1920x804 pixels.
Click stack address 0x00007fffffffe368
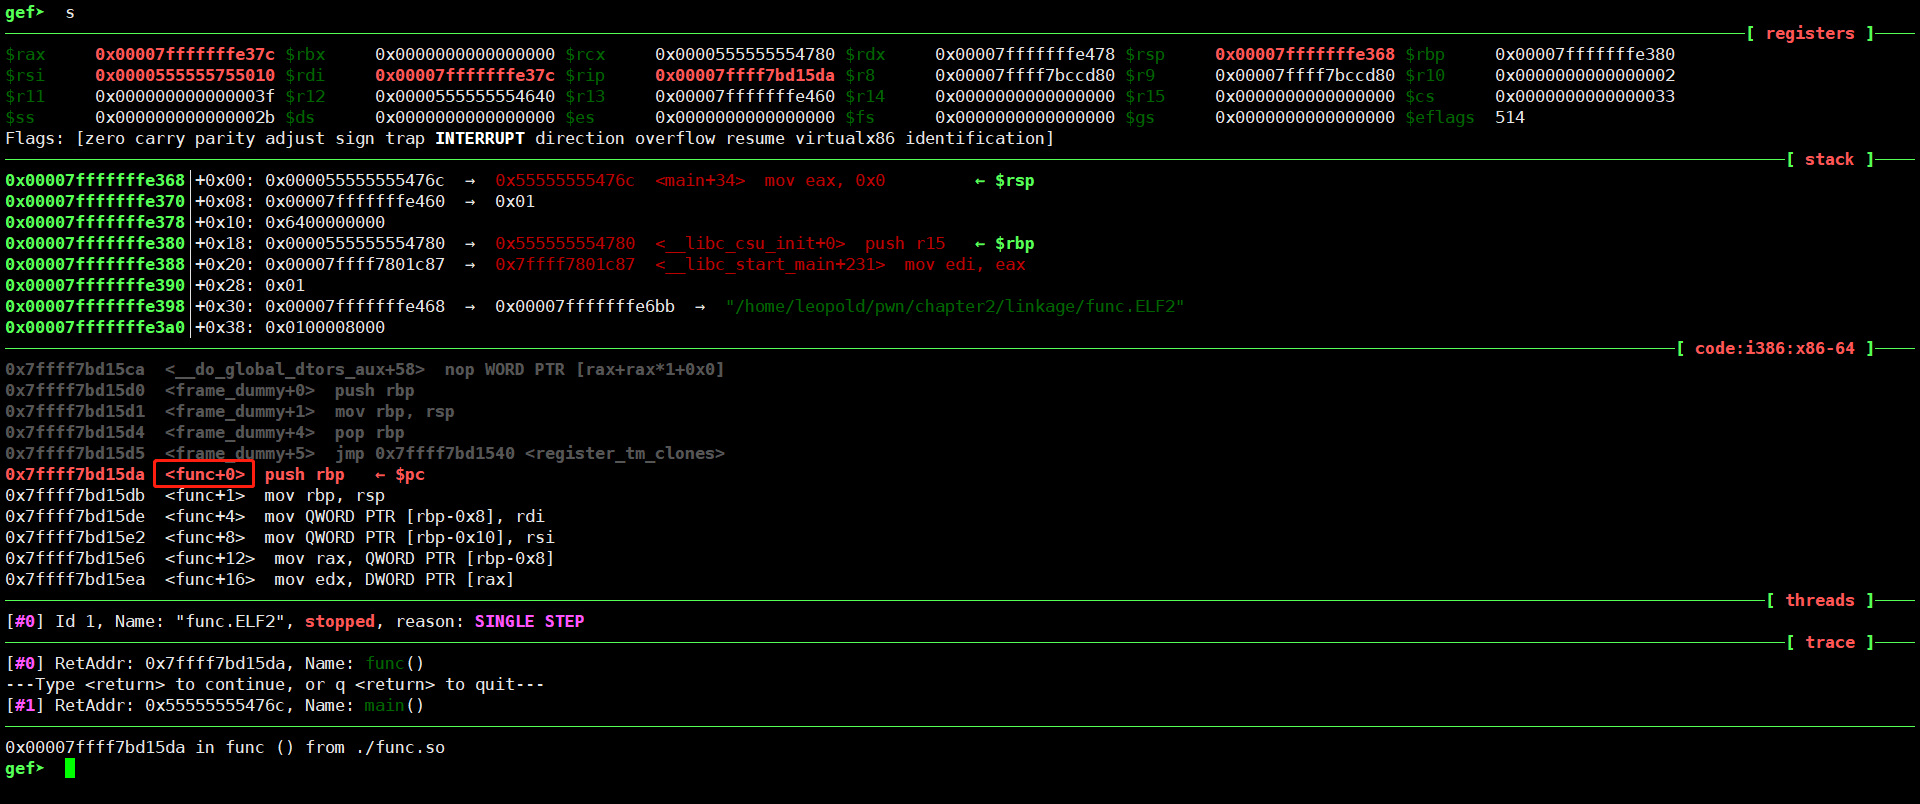pyautogui.click(x=95, y=180)
